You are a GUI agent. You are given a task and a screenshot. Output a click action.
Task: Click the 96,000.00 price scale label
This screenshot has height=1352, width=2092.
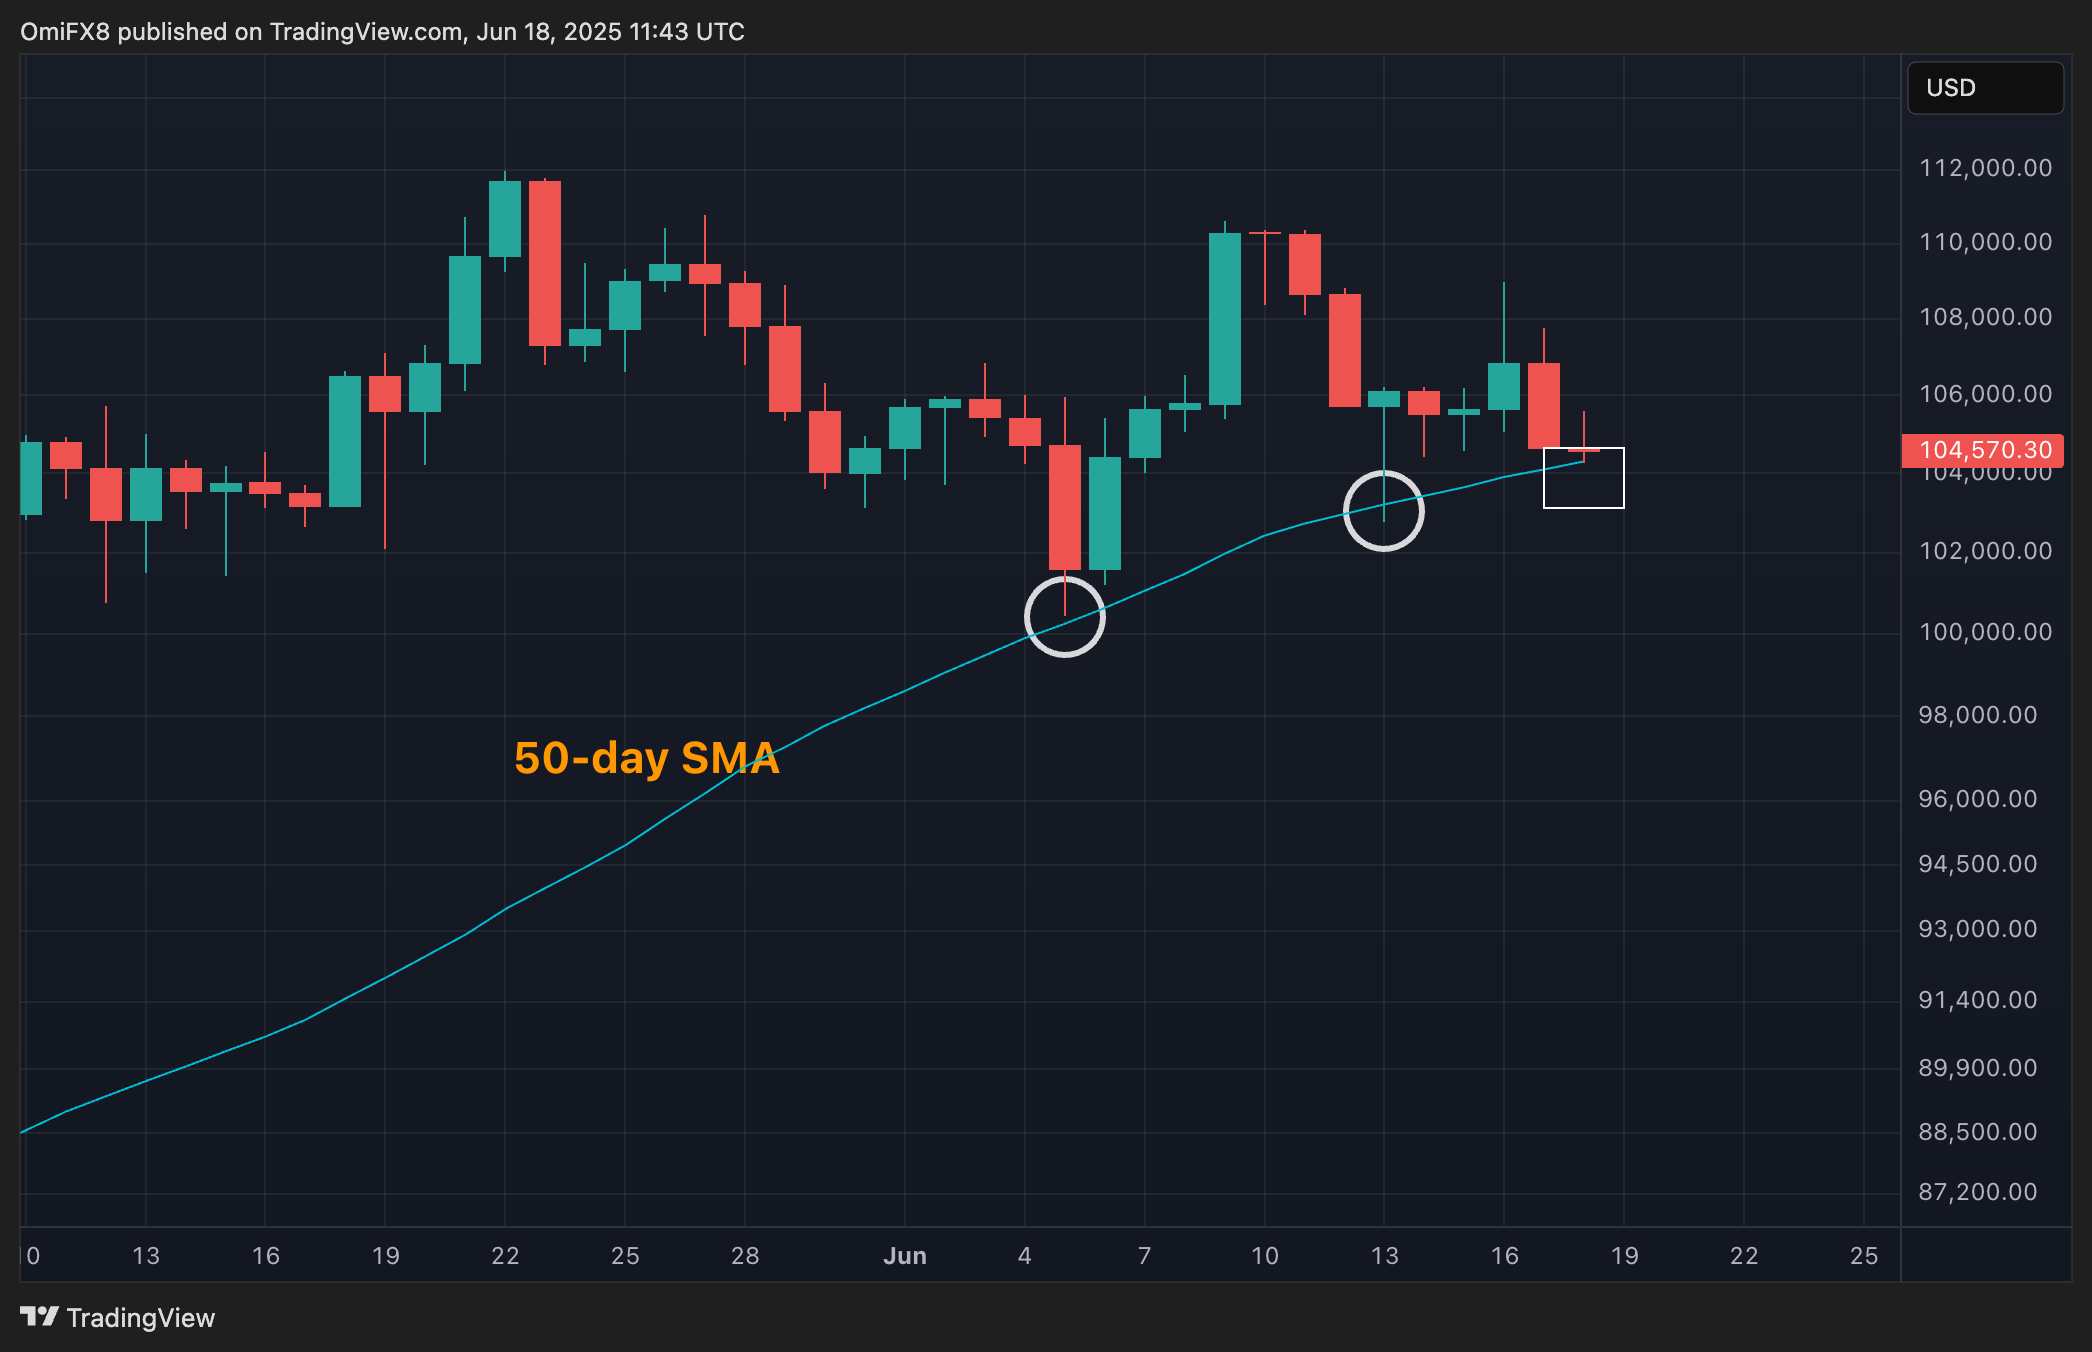click(1977, 799)
